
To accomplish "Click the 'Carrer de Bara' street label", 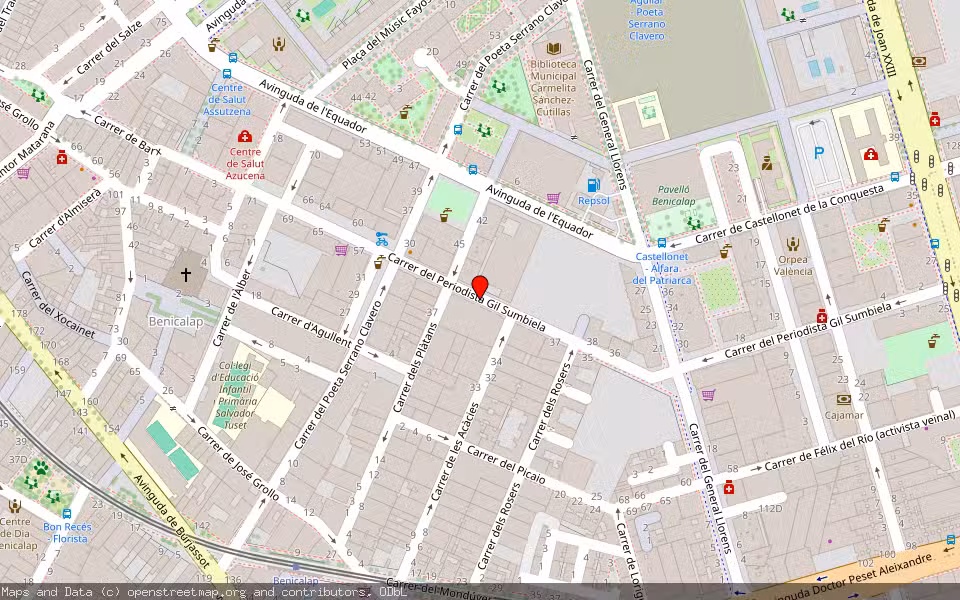I will (127, 135).
